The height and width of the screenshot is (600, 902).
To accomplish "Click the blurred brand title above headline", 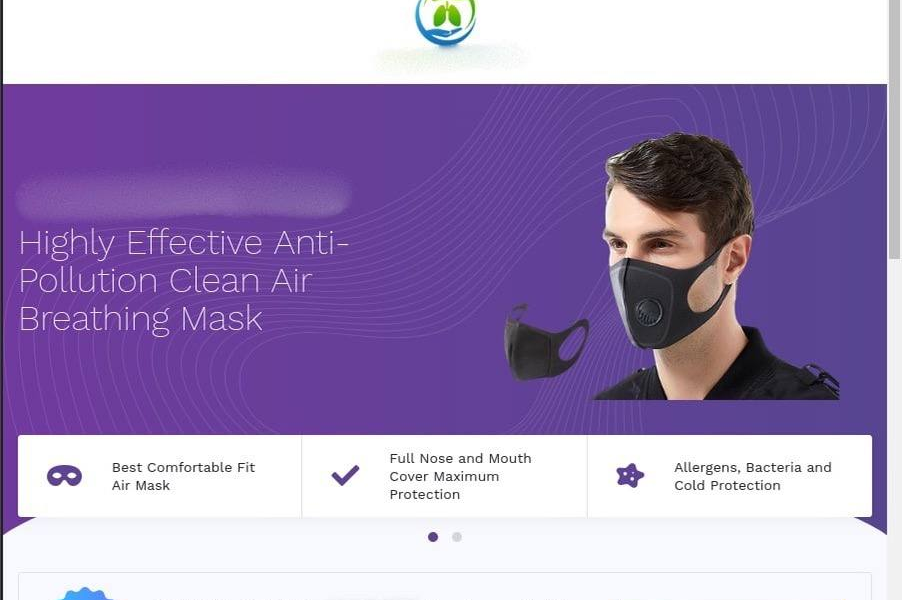I will (x=183, y=194).
